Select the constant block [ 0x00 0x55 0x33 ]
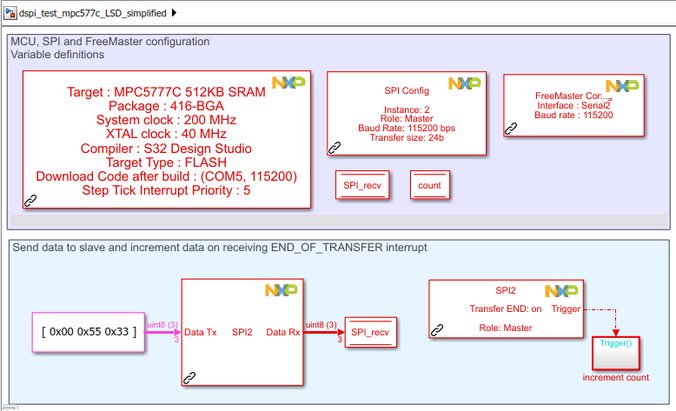 pos(88,332)
